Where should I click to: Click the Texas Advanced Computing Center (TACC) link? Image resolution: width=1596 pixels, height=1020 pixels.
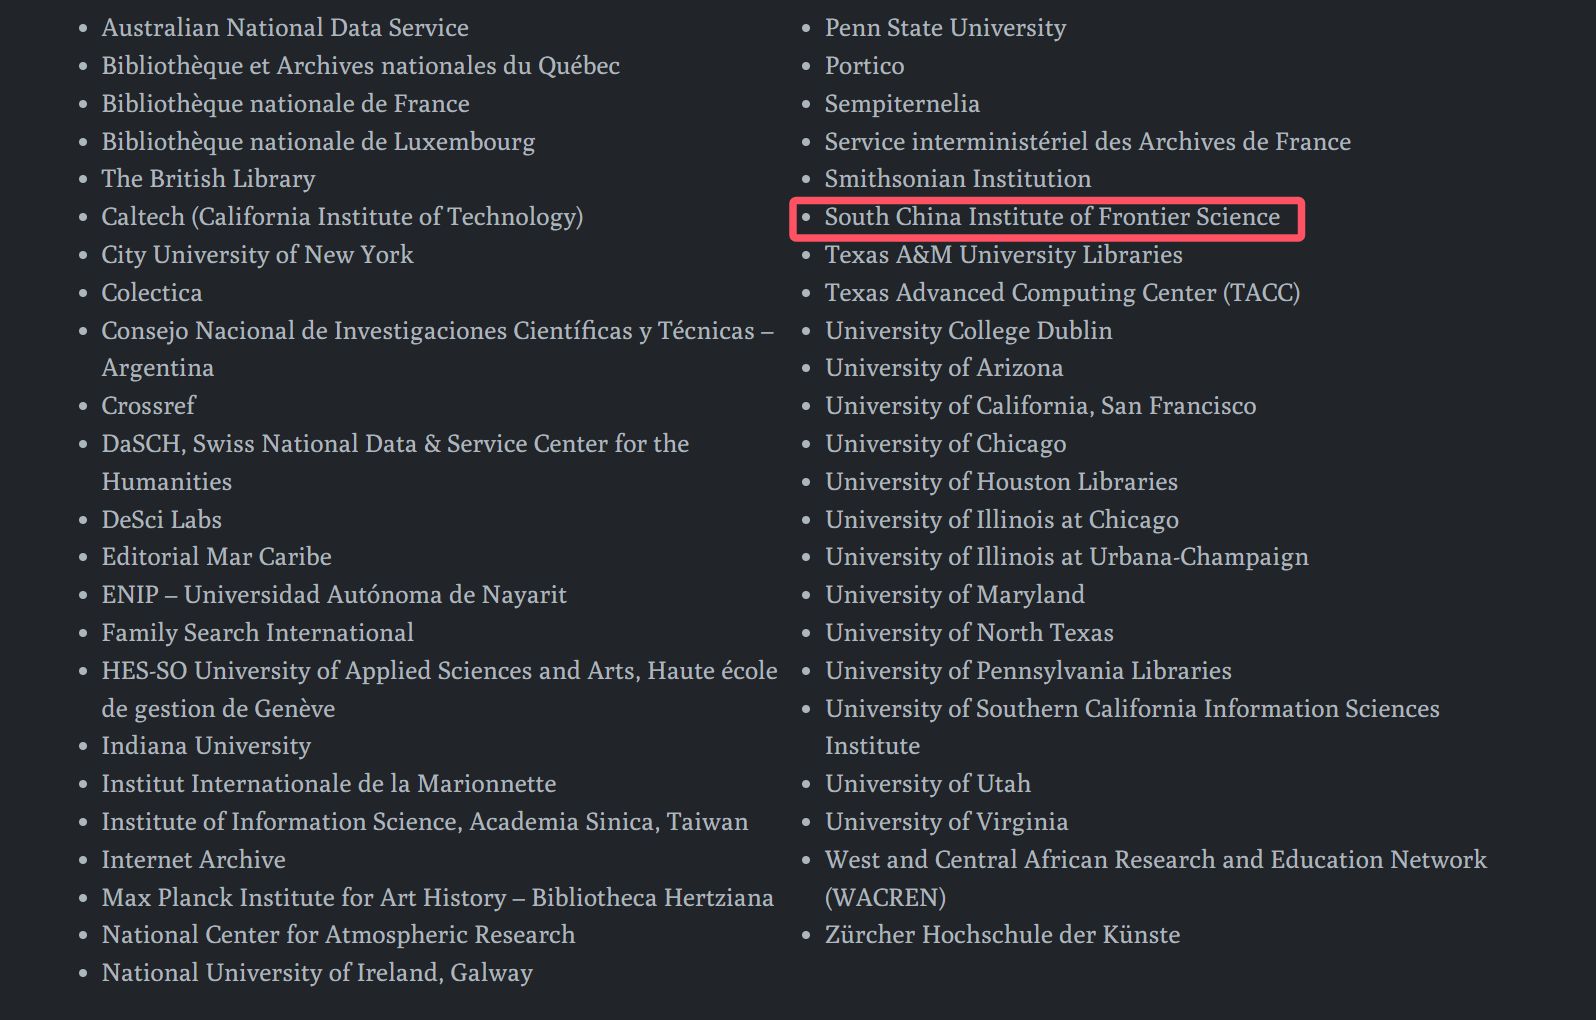click(x=1062, y=293)
